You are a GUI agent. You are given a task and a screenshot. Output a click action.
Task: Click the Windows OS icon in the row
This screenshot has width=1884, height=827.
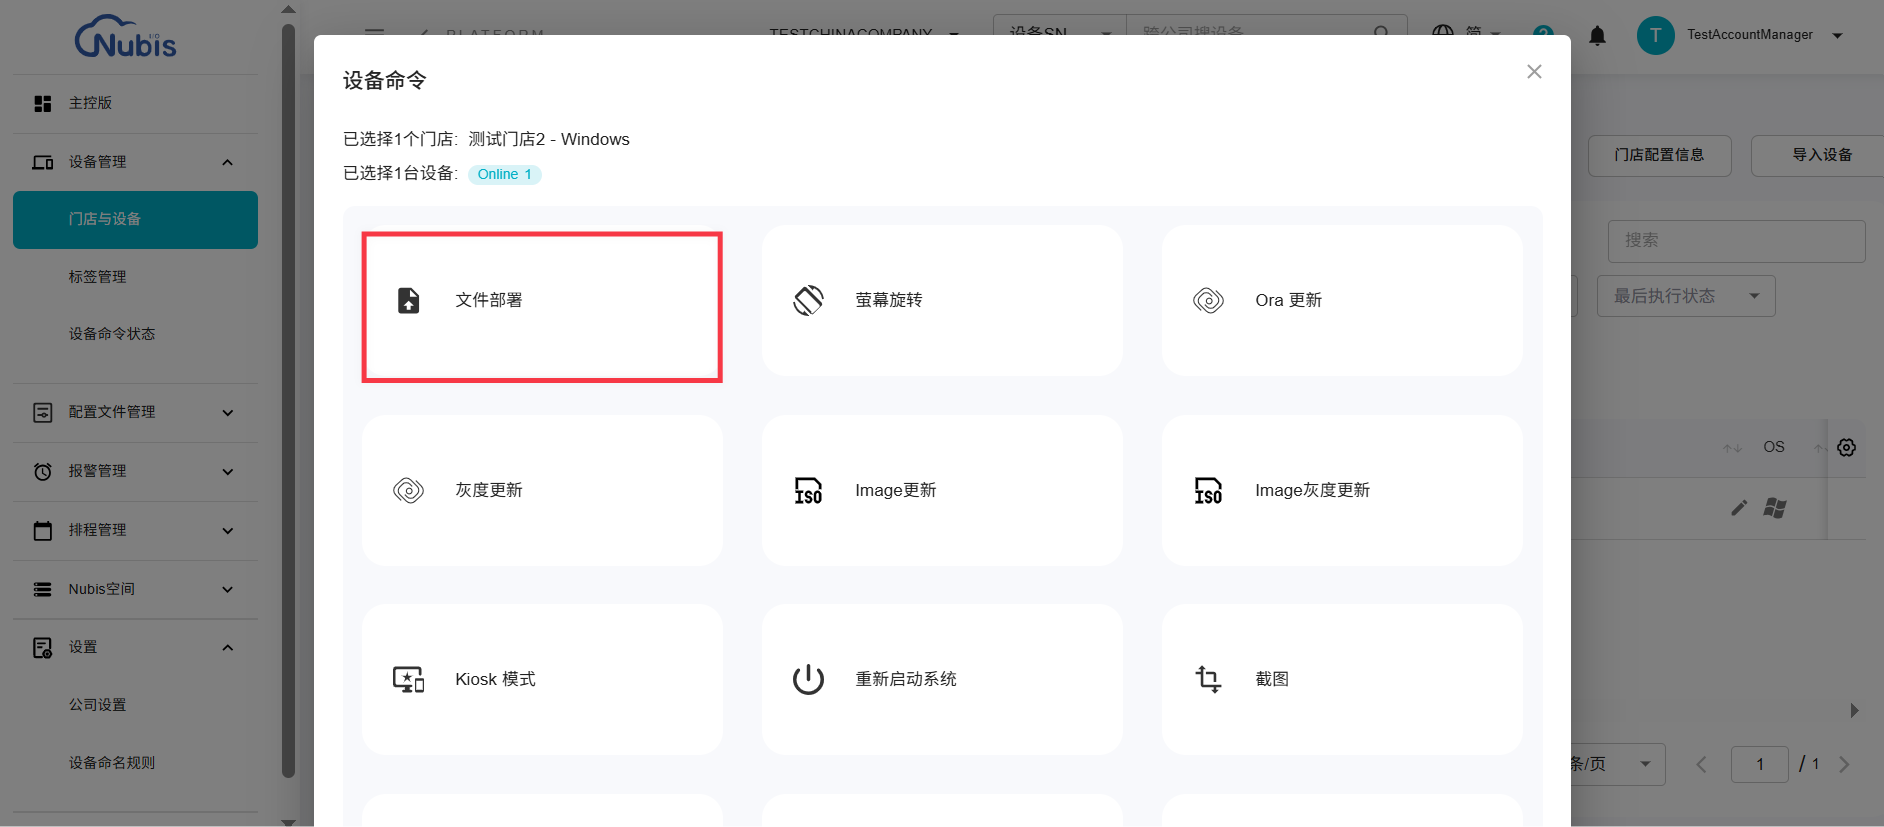(1775, 508)
